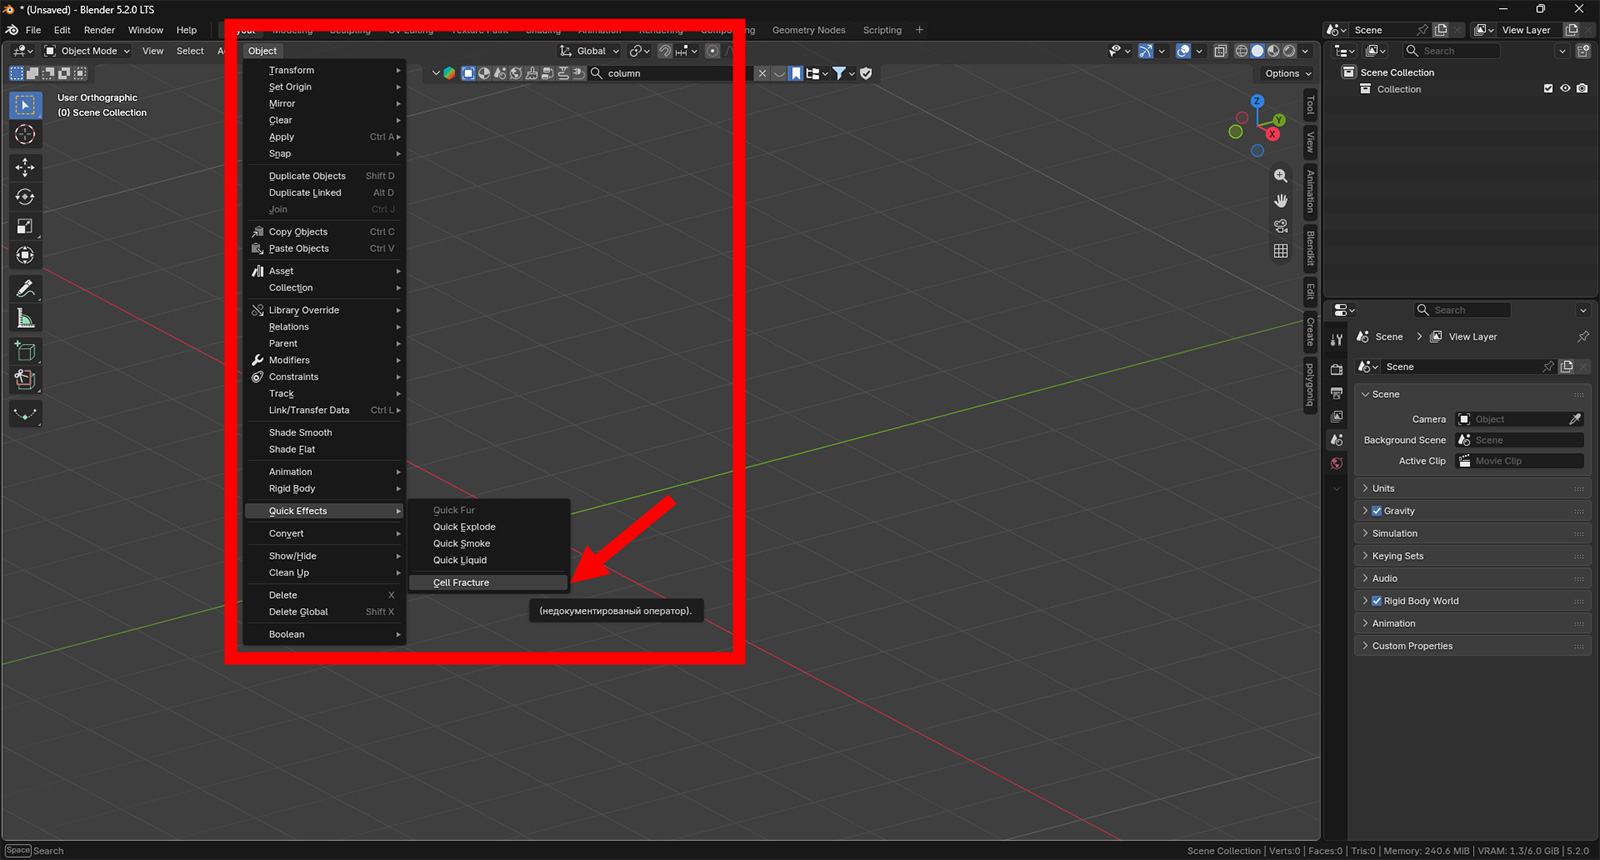The height and width of the screenshot is (860, 1600).
Task: Pick the Scale tool
Action: point(25,227)
